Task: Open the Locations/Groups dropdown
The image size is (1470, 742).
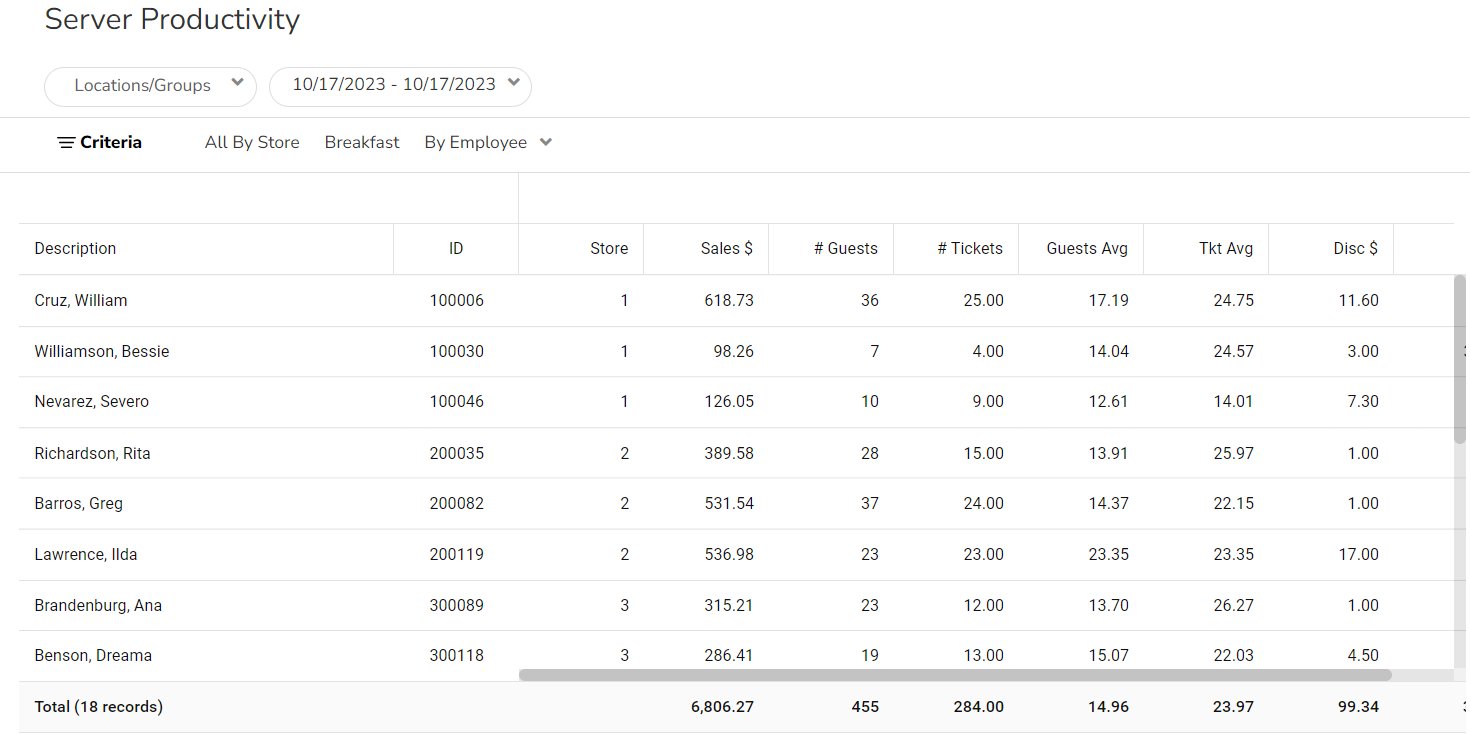Action: pyautogui.click(x=150, y=86)
